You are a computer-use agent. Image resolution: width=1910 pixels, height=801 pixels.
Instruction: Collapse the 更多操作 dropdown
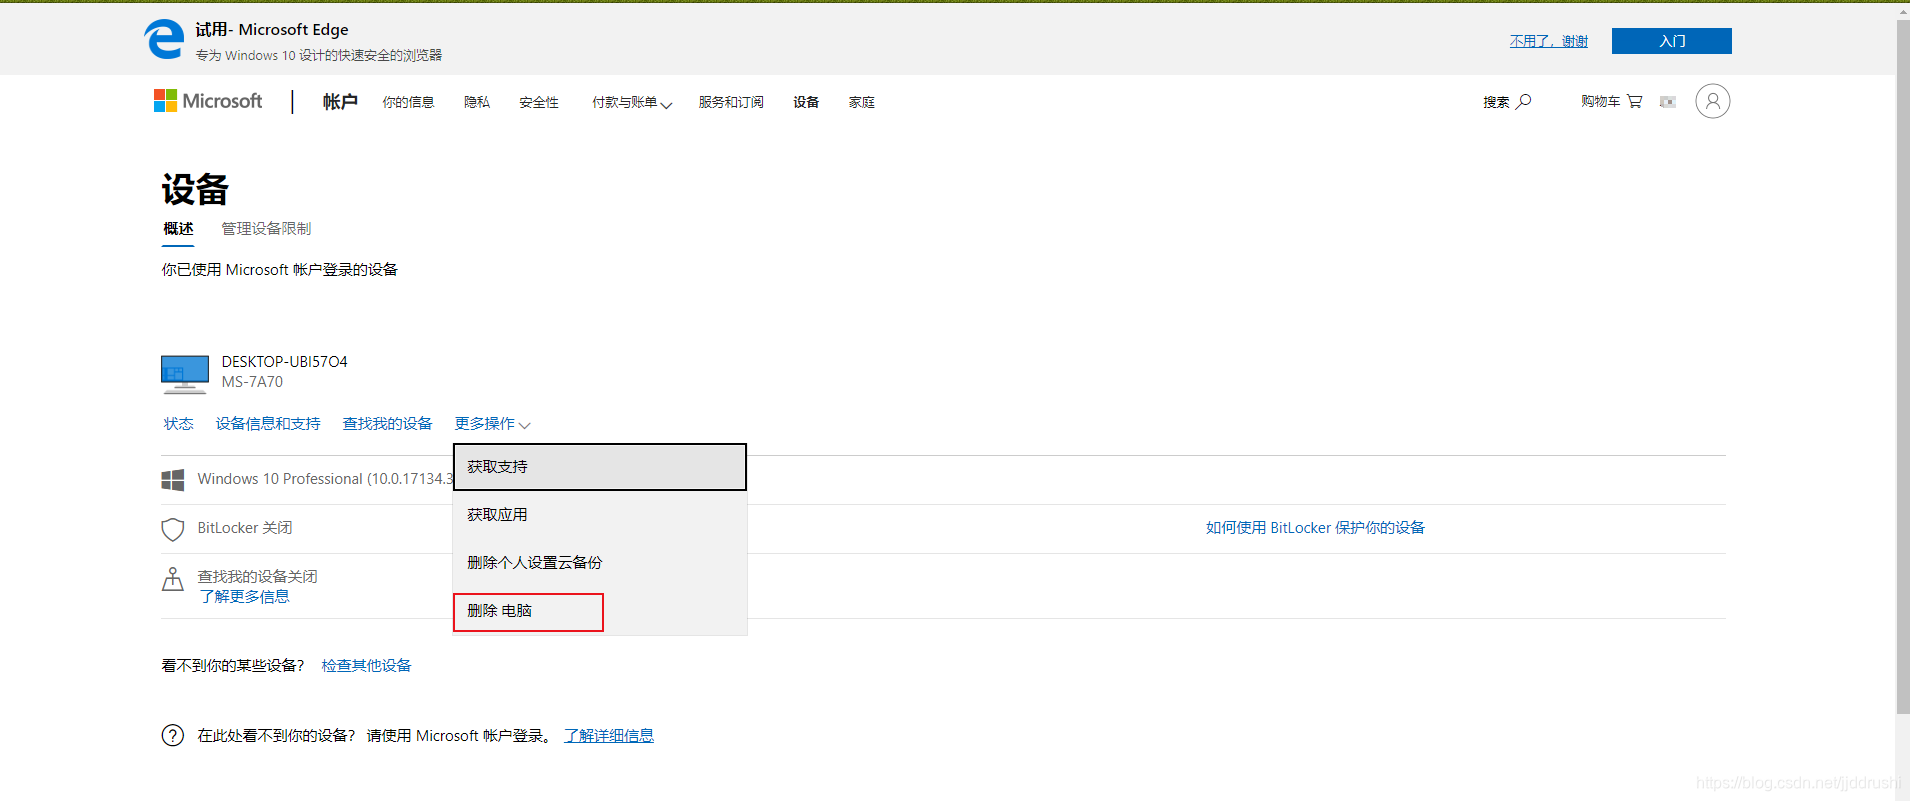tap(492, 424)
